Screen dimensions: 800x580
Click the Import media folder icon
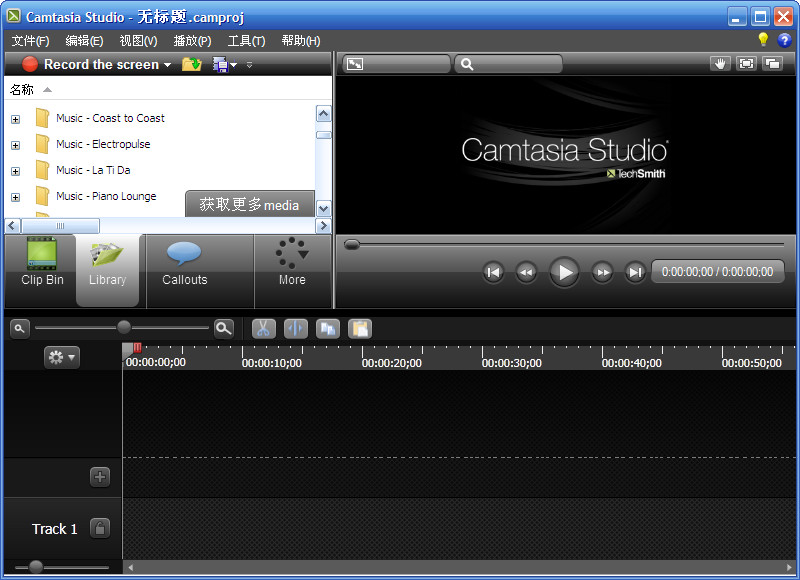pyautogui.click(x=192, y=64)
